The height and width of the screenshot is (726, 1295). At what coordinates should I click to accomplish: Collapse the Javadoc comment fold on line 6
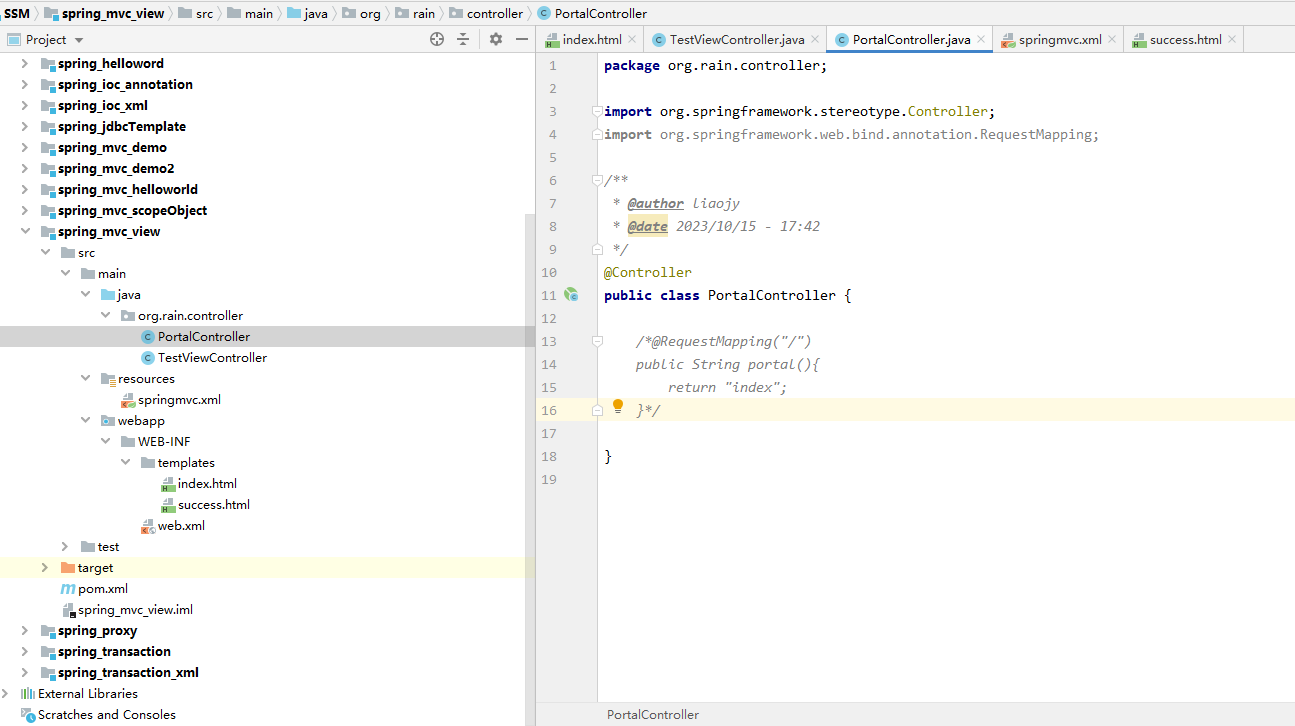click(597, 180)
